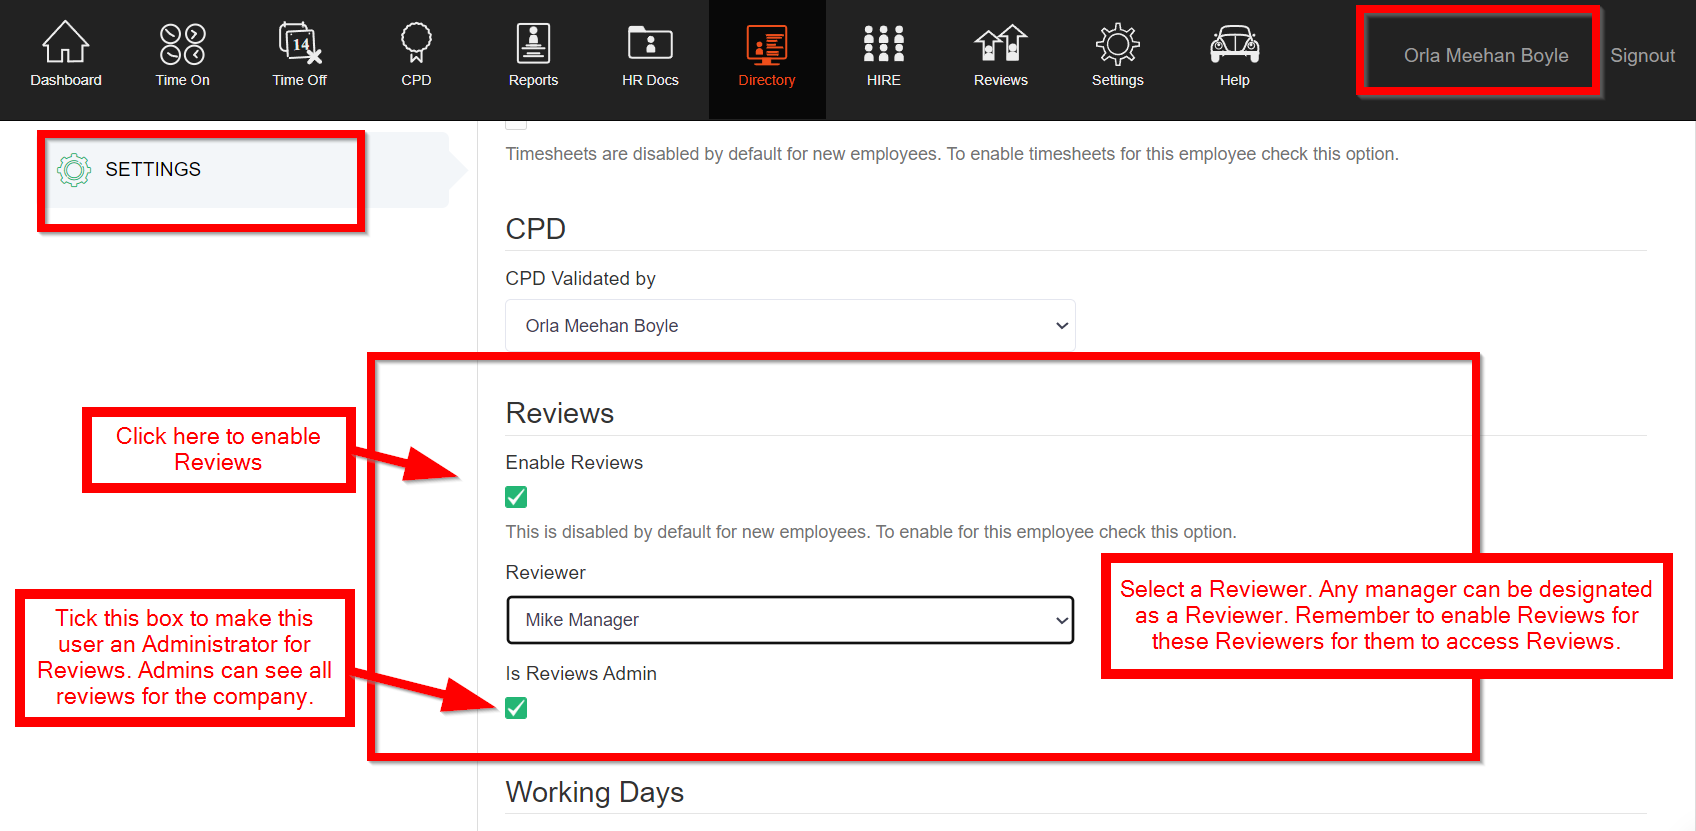Open the CPD ribbon badge icon
This screenshot has height=831, width=1696.
416,44
